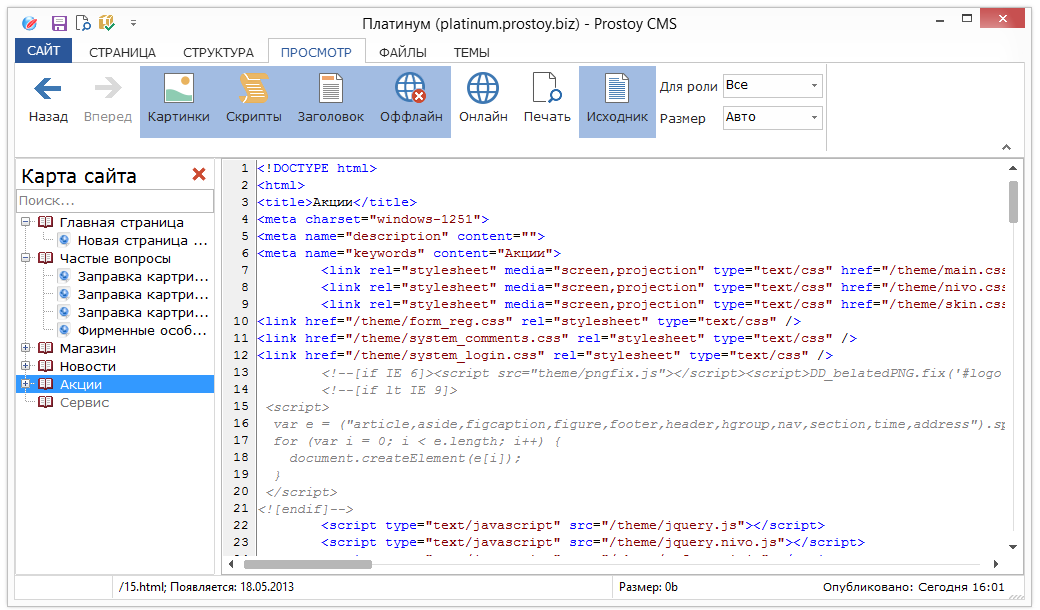Click the <title>Акции</title> source line
Viewport: 1040px width, 610px height.
click(337, 202)
